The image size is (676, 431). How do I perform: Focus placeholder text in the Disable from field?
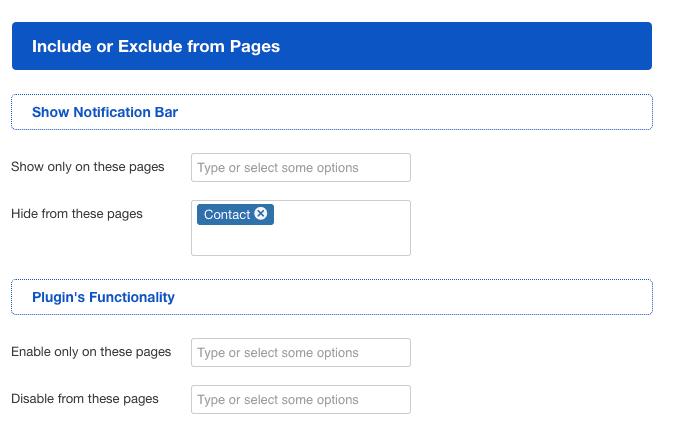click(278, 400)
